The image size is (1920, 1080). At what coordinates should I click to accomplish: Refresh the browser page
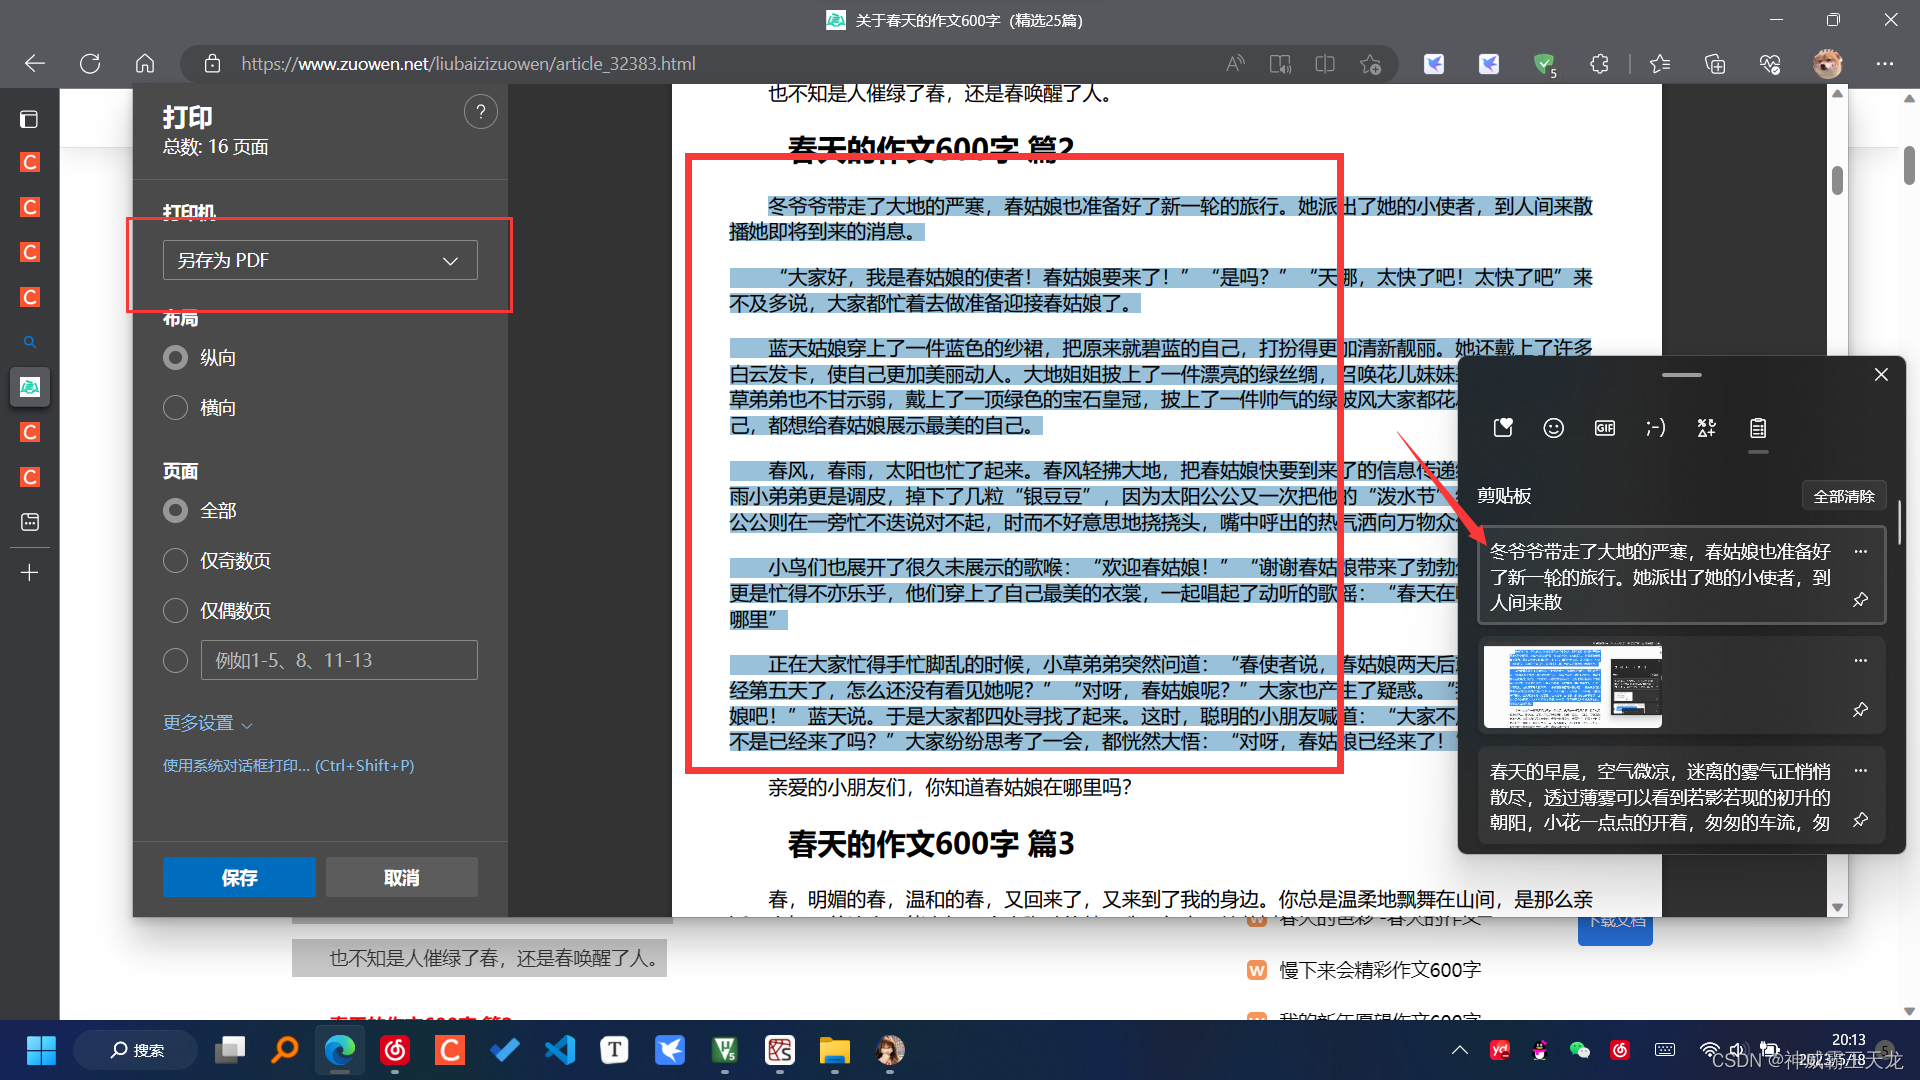coord(90,64)
